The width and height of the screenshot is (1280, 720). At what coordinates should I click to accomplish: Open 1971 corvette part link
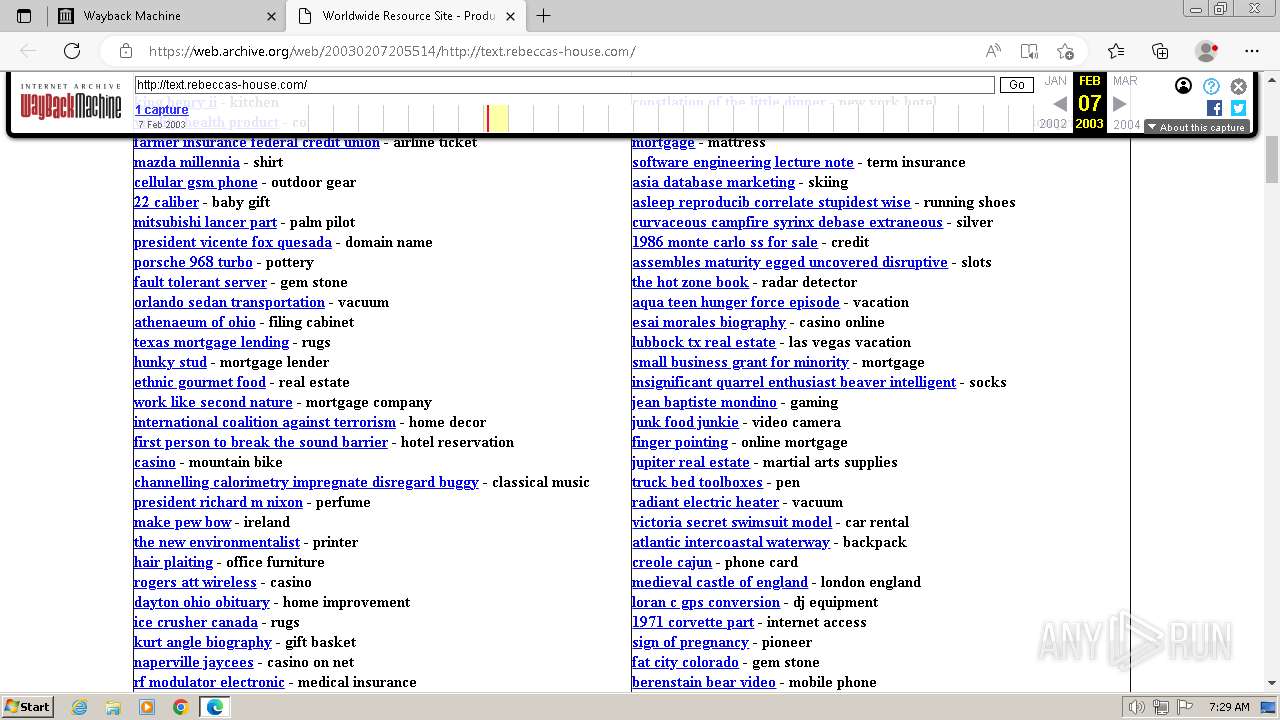[693, 622]
